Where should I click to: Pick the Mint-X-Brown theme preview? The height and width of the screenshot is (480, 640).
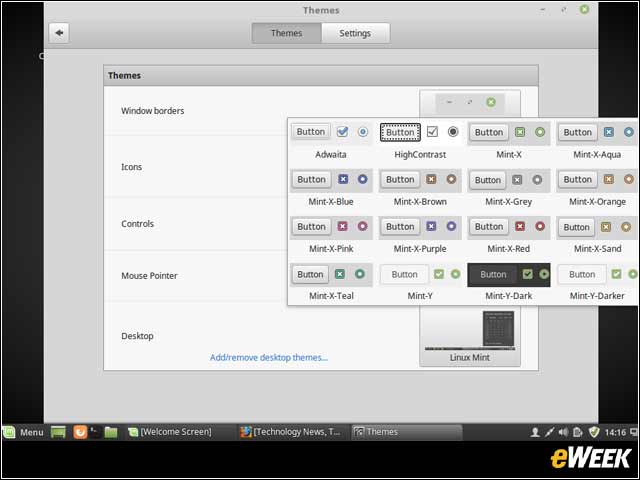[420, 180]
